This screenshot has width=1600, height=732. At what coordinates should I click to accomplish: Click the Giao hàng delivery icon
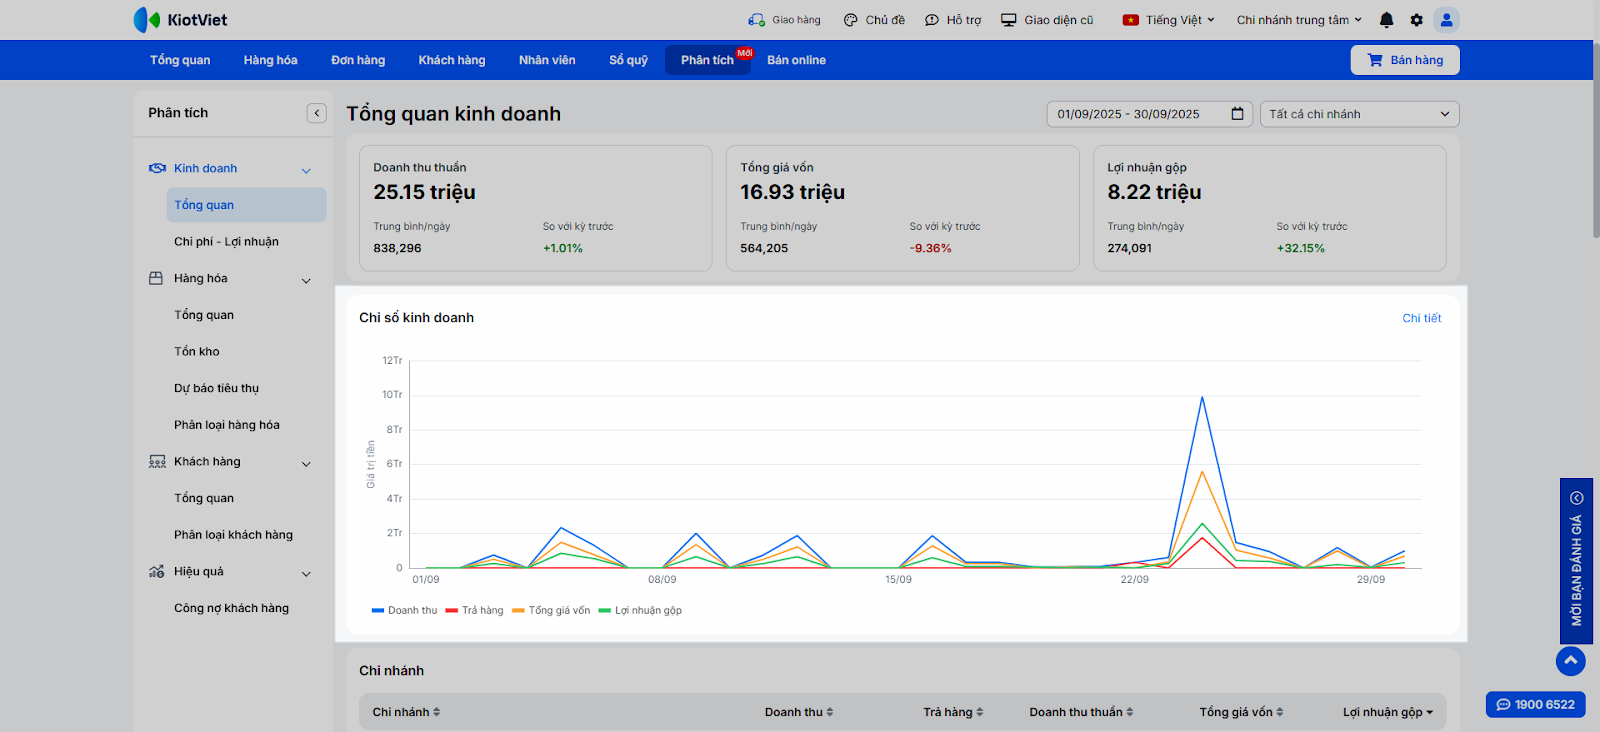(756, 20)
